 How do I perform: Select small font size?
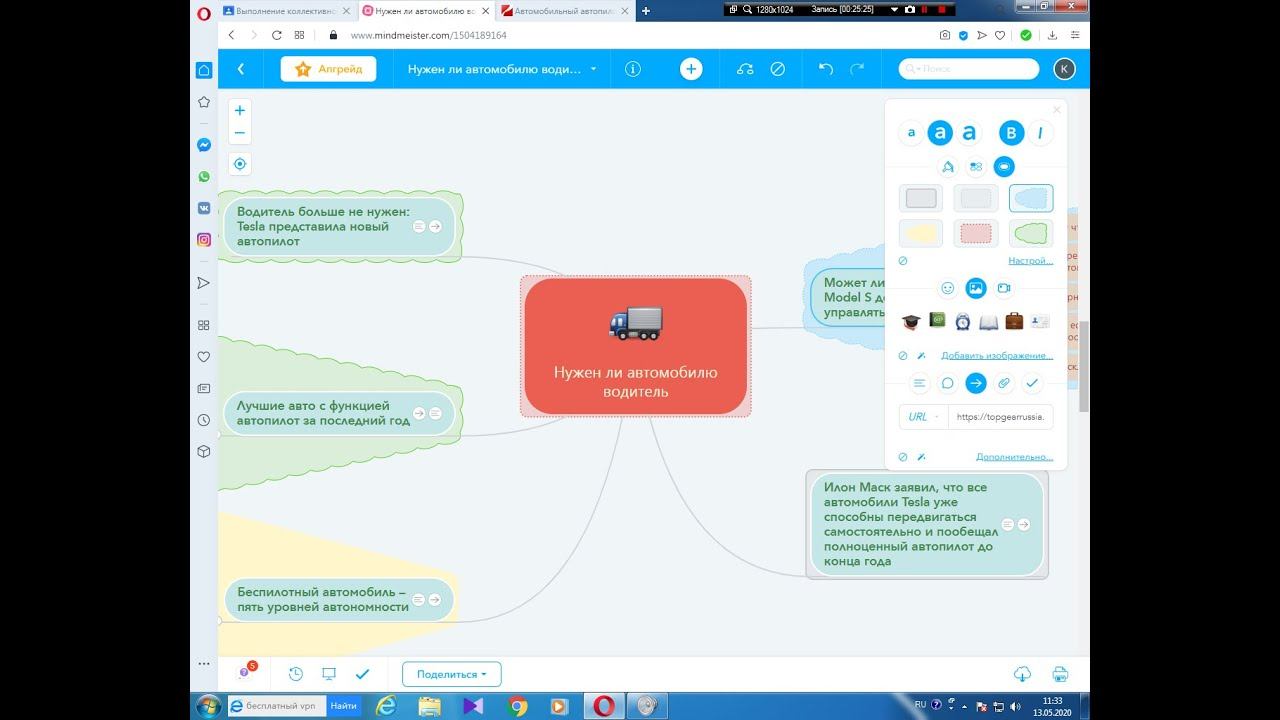[911, 133]
